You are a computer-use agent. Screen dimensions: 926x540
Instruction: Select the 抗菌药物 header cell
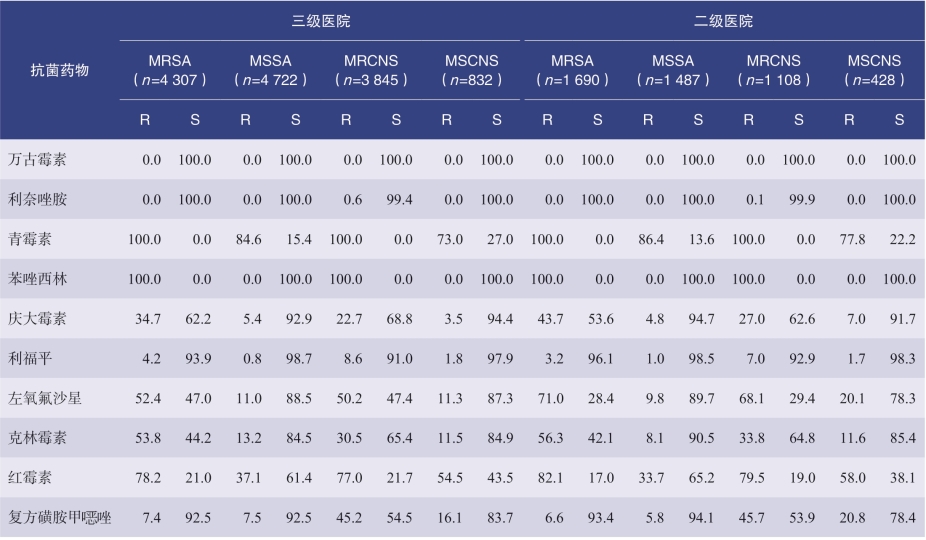click(x=60, y=70)
